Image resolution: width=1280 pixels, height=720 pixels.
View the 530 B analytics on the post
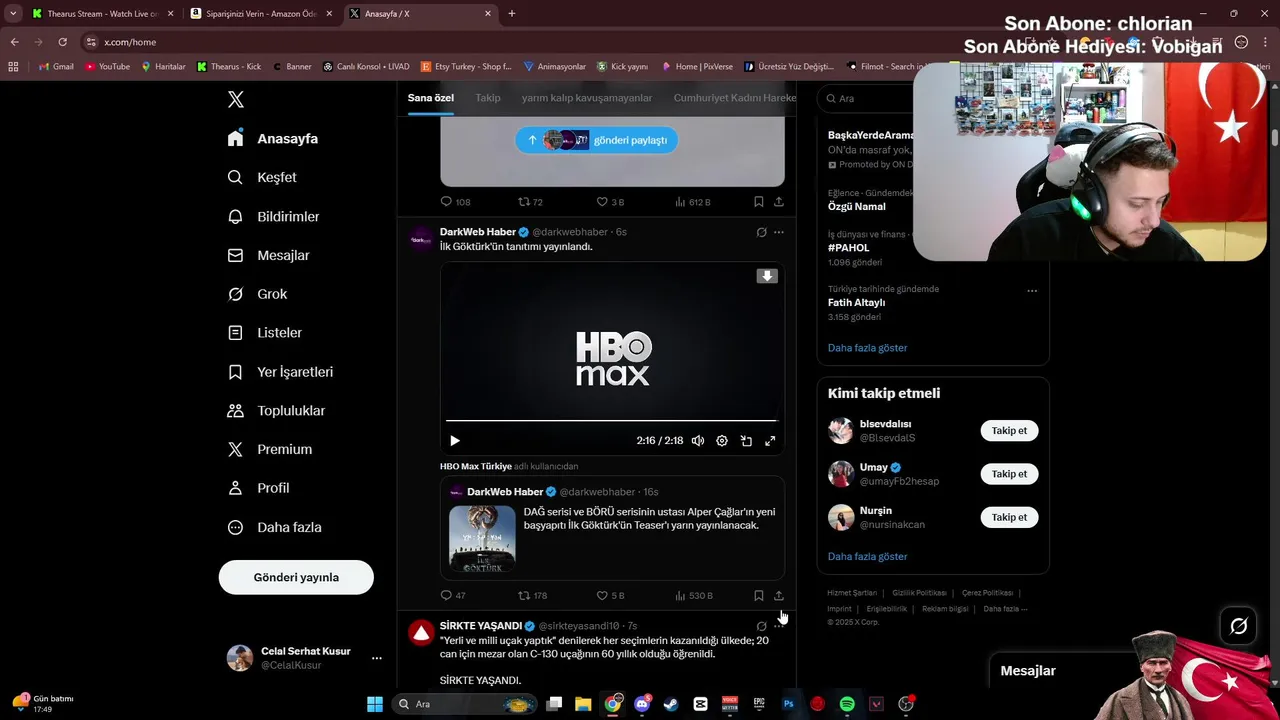694,595
